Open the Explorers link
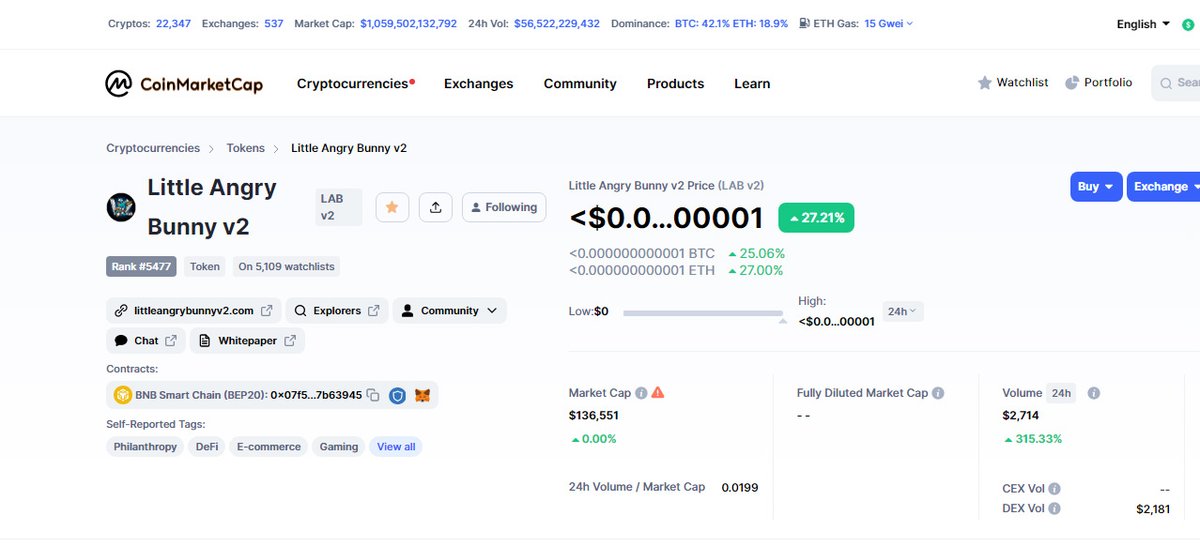The width and height of the screenshot is (1200, 546). click(337, 311)
